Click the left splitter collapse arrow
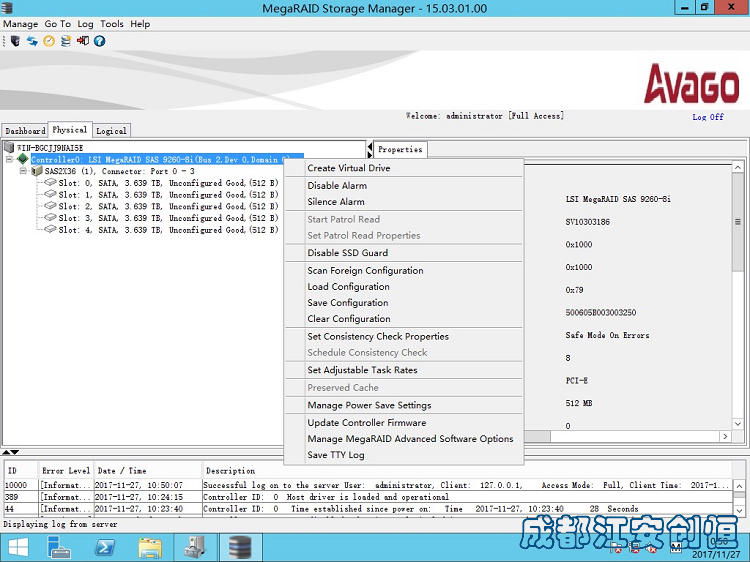The image size is (750, 562). [369, 146]
